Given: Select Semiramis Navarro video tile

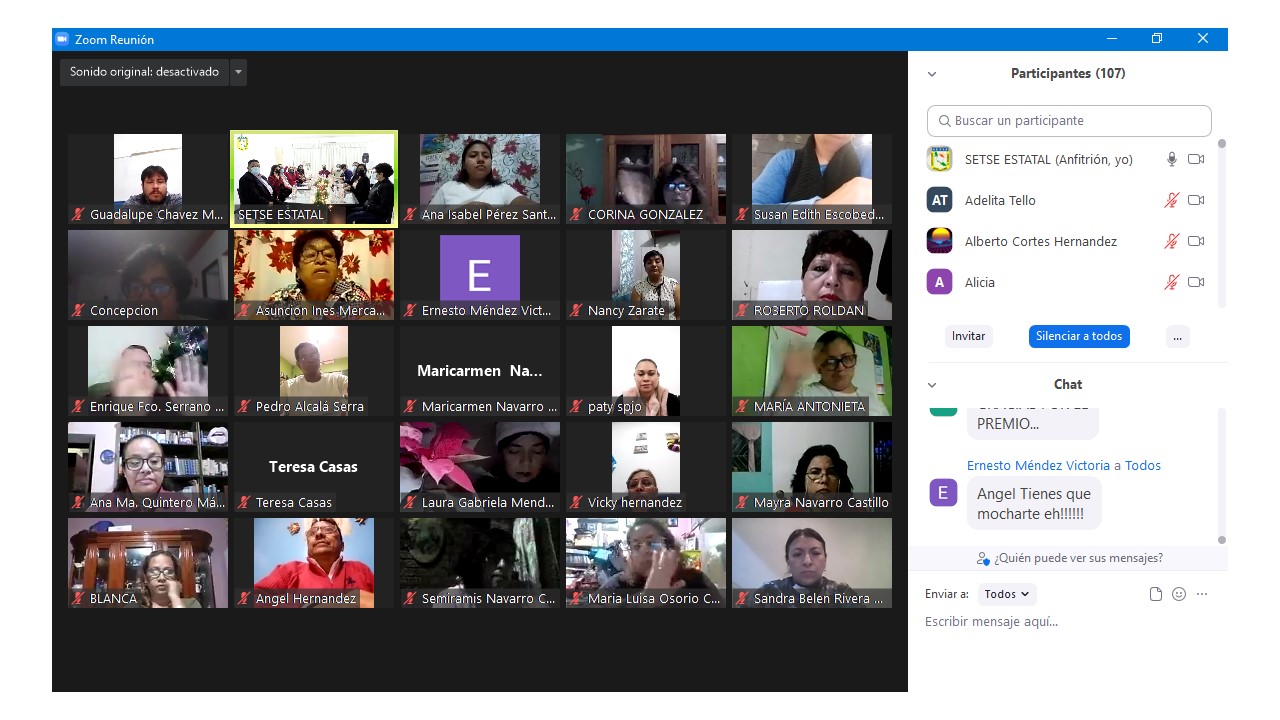Looking at the screenshot, I should pos(480,563).
